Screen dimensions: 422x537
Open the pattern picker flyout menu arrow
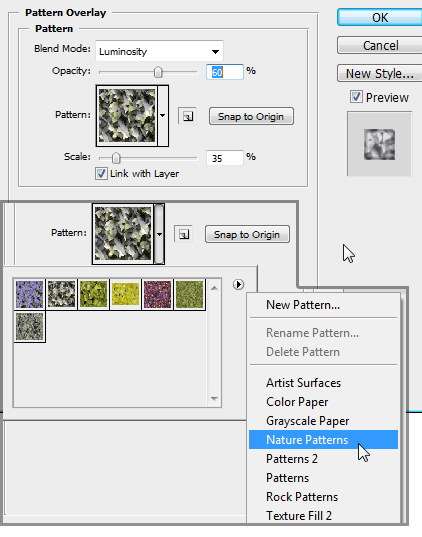[238, 284]
